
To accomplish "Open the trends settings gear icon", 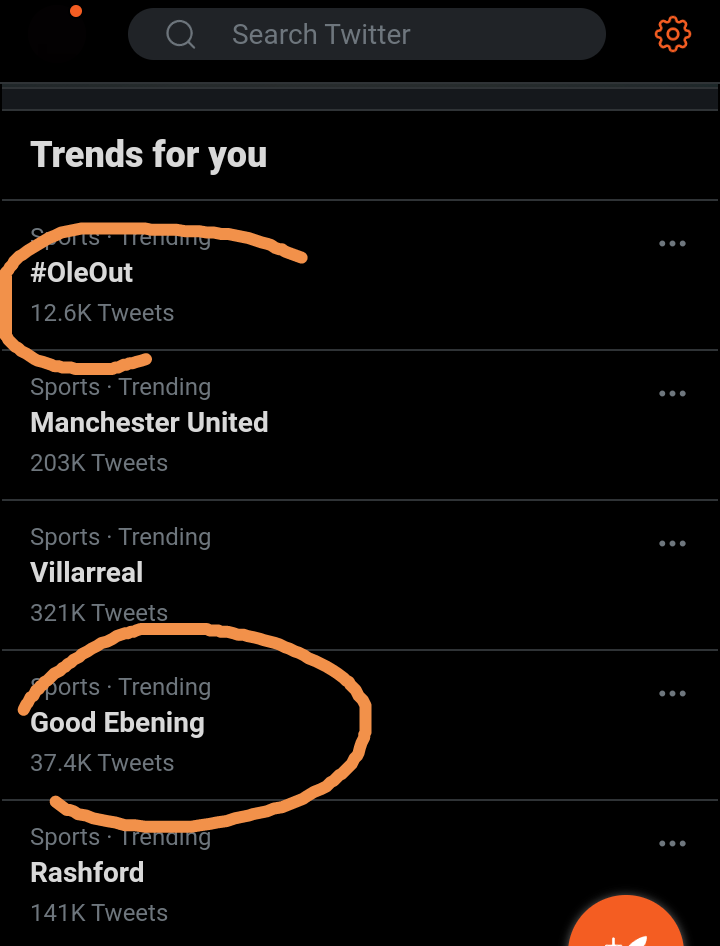I will [672, 35].
